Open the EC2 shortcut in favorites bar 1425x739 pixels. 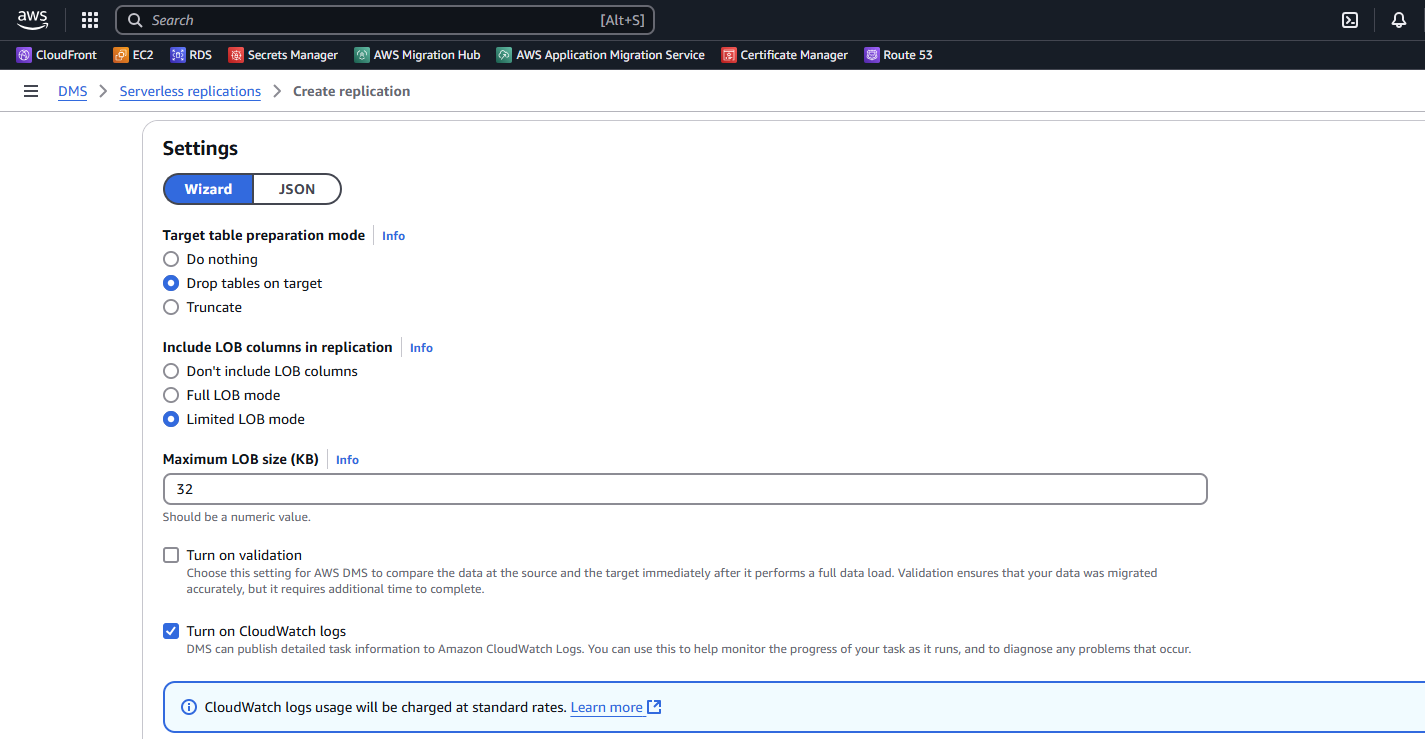(x=133, y=55)
